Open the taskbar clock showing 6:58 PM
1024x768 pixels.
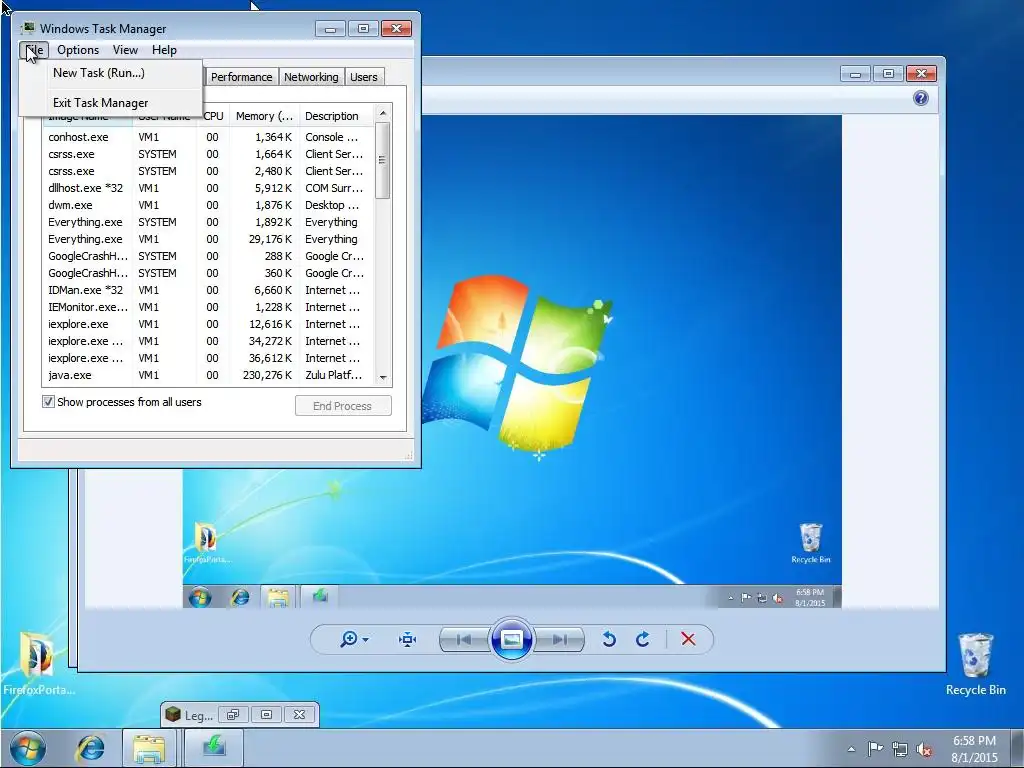tap(974, 749)
